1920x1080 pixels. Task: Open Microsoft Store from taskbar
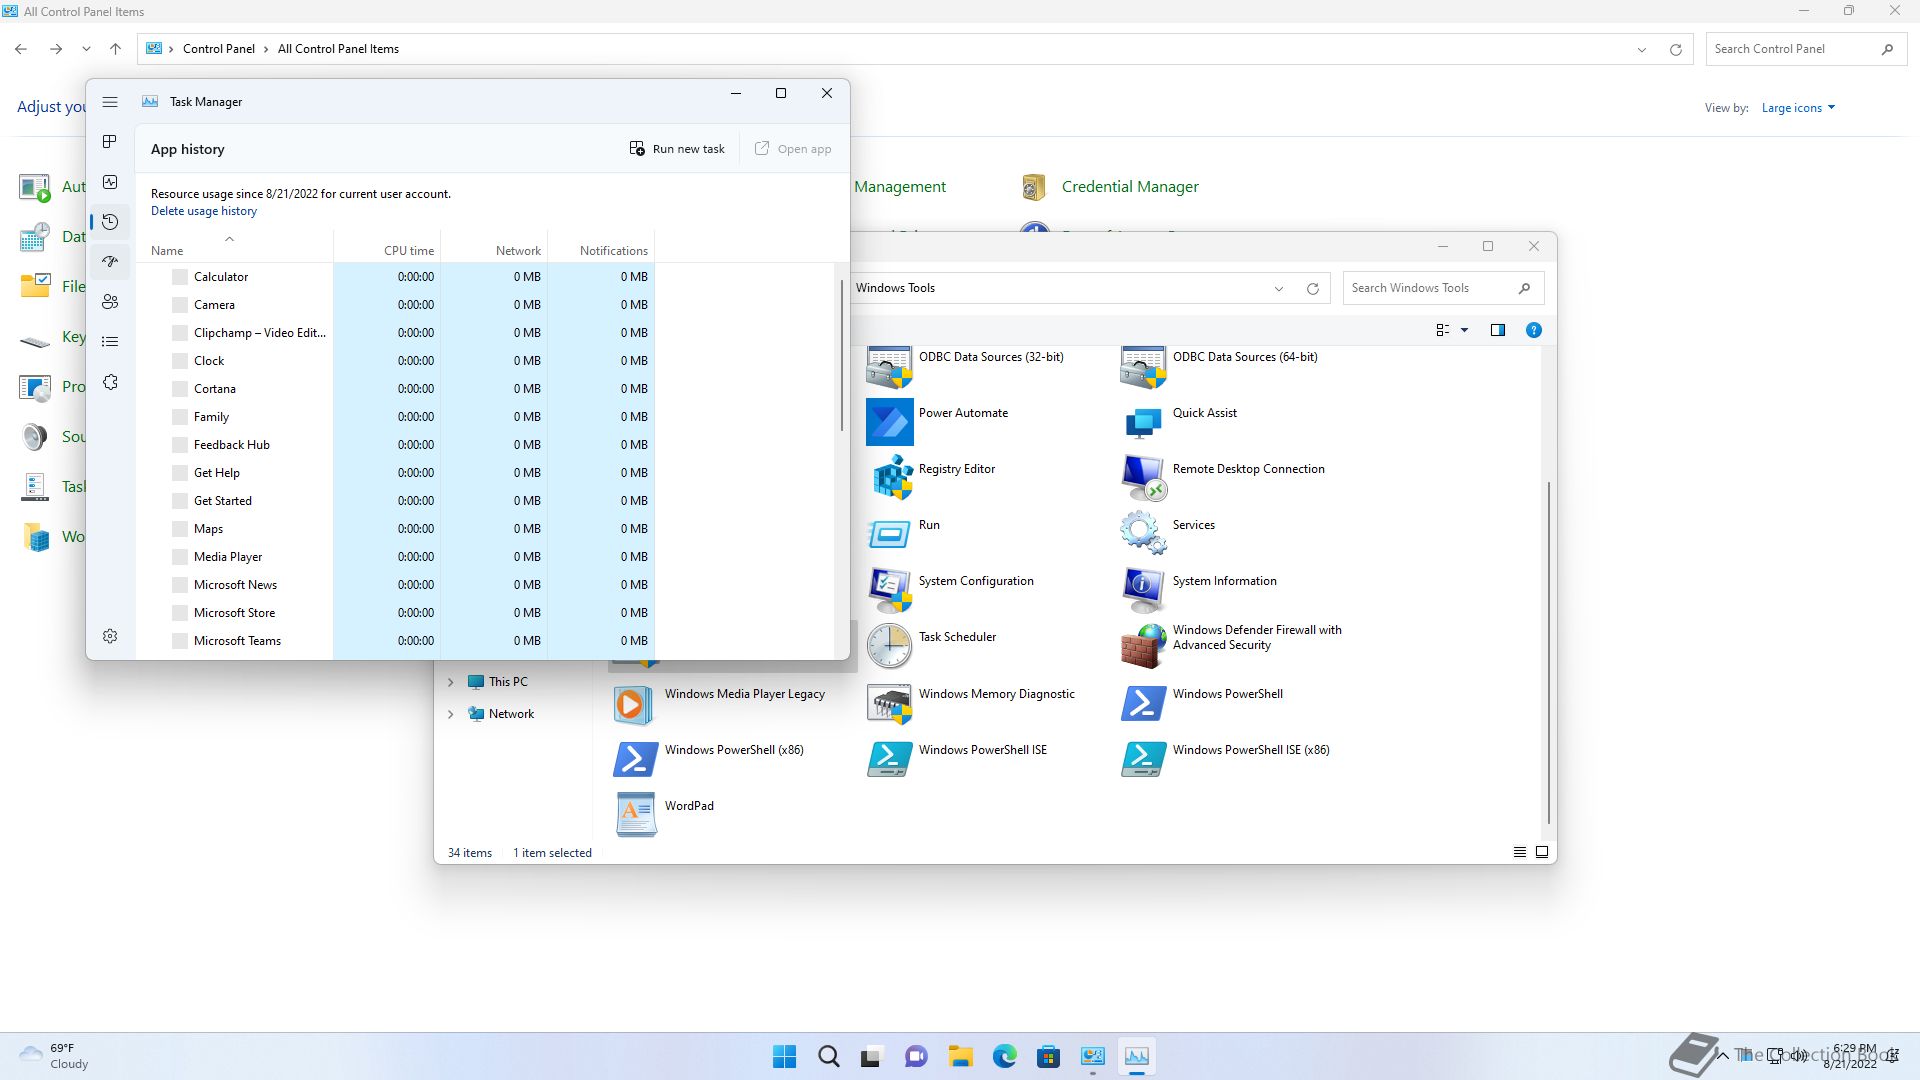[1048, 1056]
